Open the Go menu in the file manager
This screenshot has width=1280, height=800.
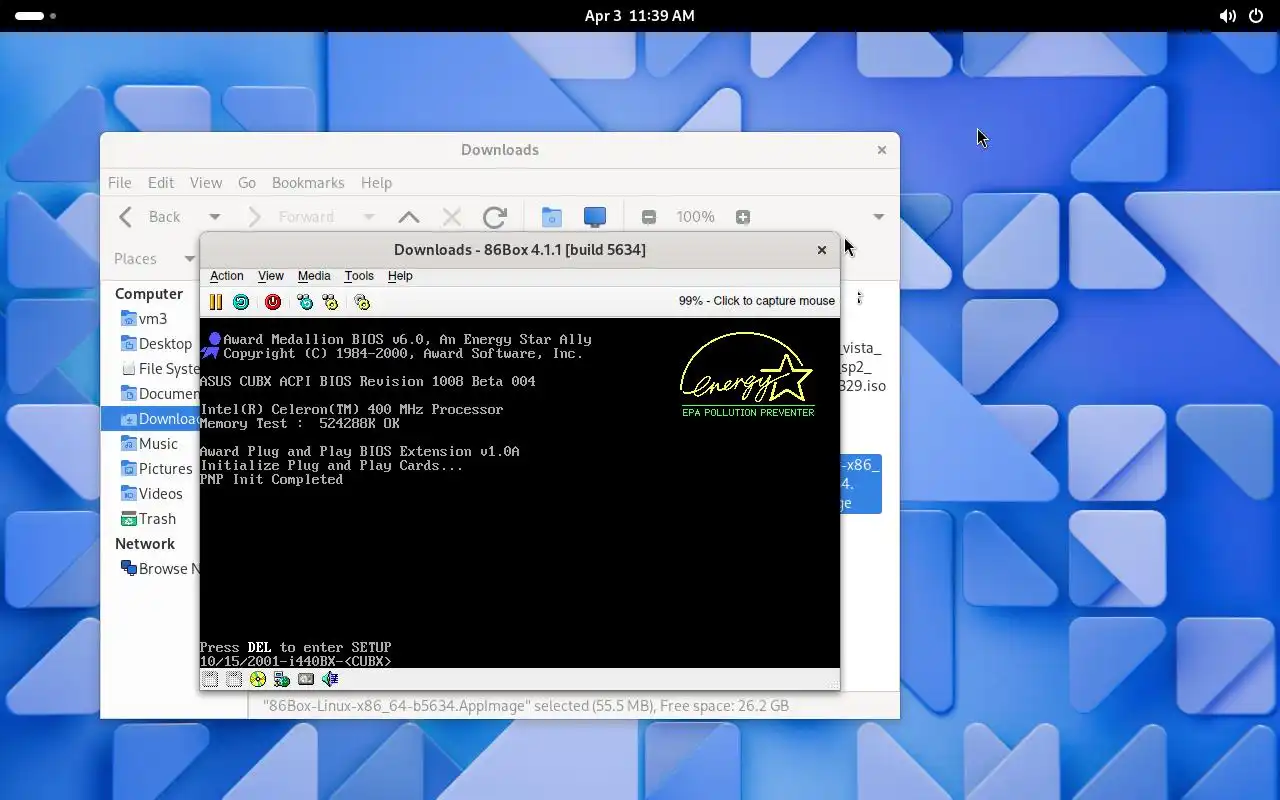[x=247, y=183]
